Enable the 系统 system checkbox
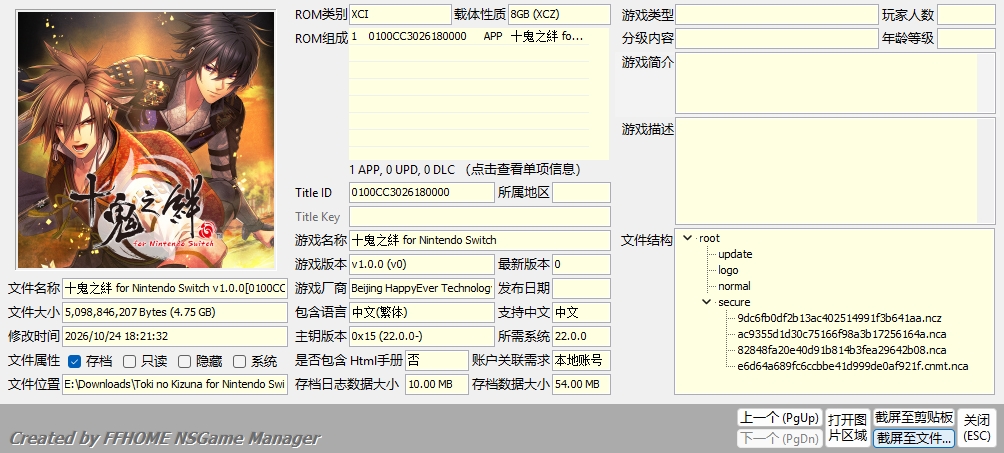 (239, 361)
